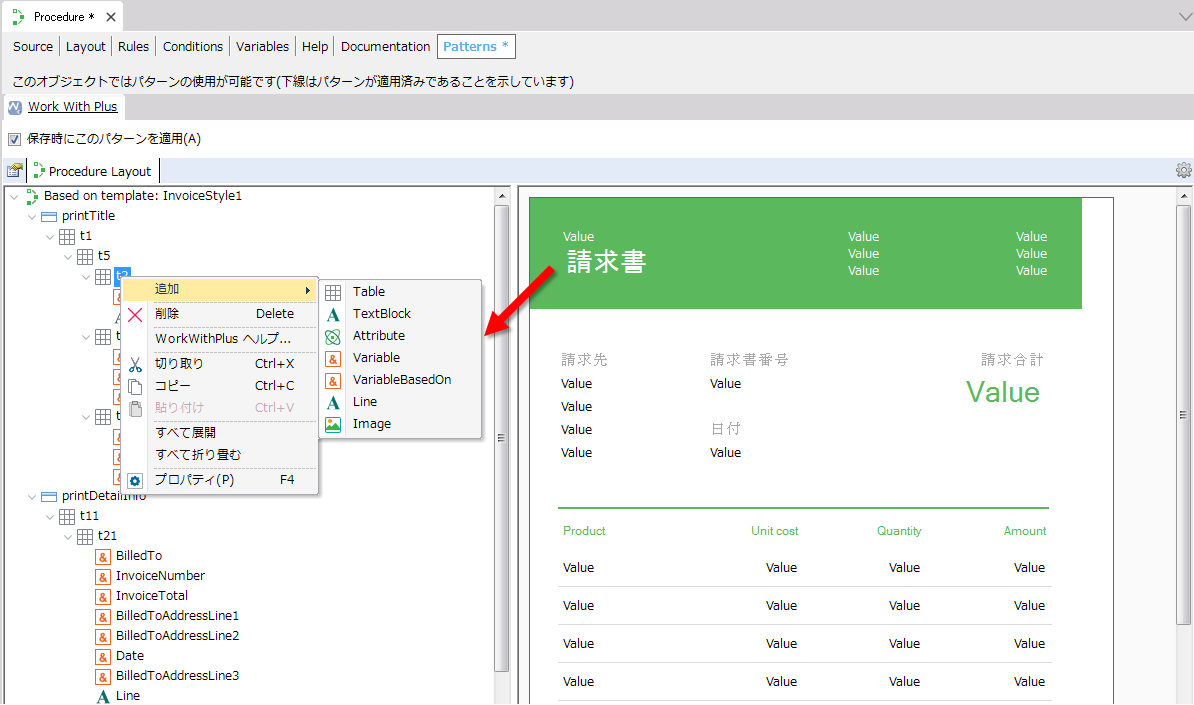Click the Table icon in the submenu

click(x=333, y=292)
